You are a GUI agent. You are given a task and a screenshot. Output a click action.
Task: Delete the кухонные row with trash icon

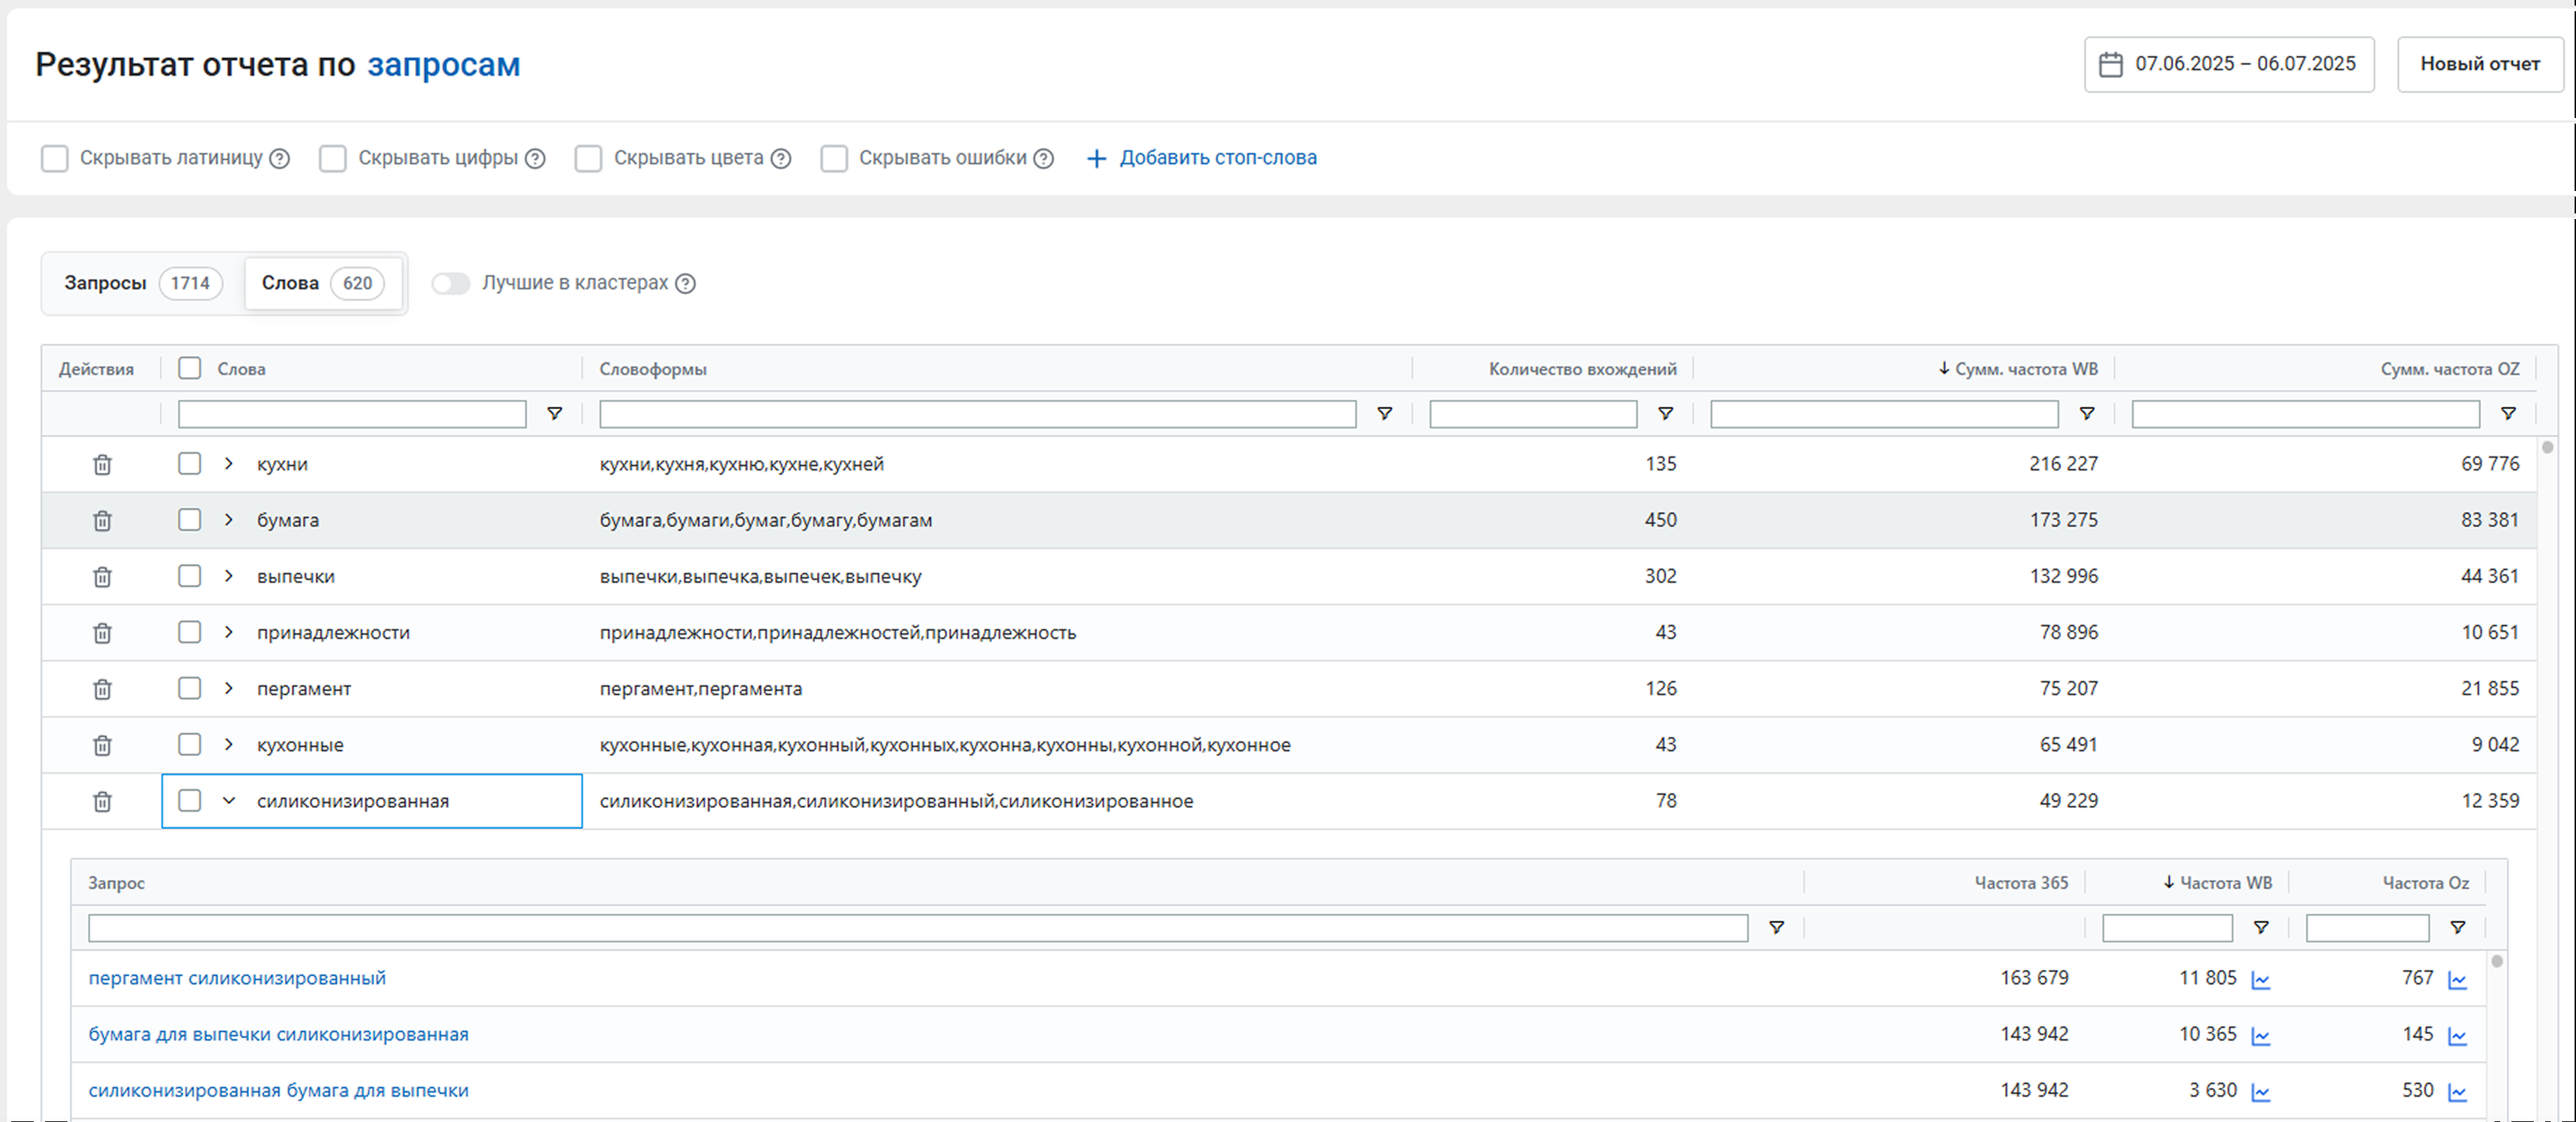[x=102, y=745]
